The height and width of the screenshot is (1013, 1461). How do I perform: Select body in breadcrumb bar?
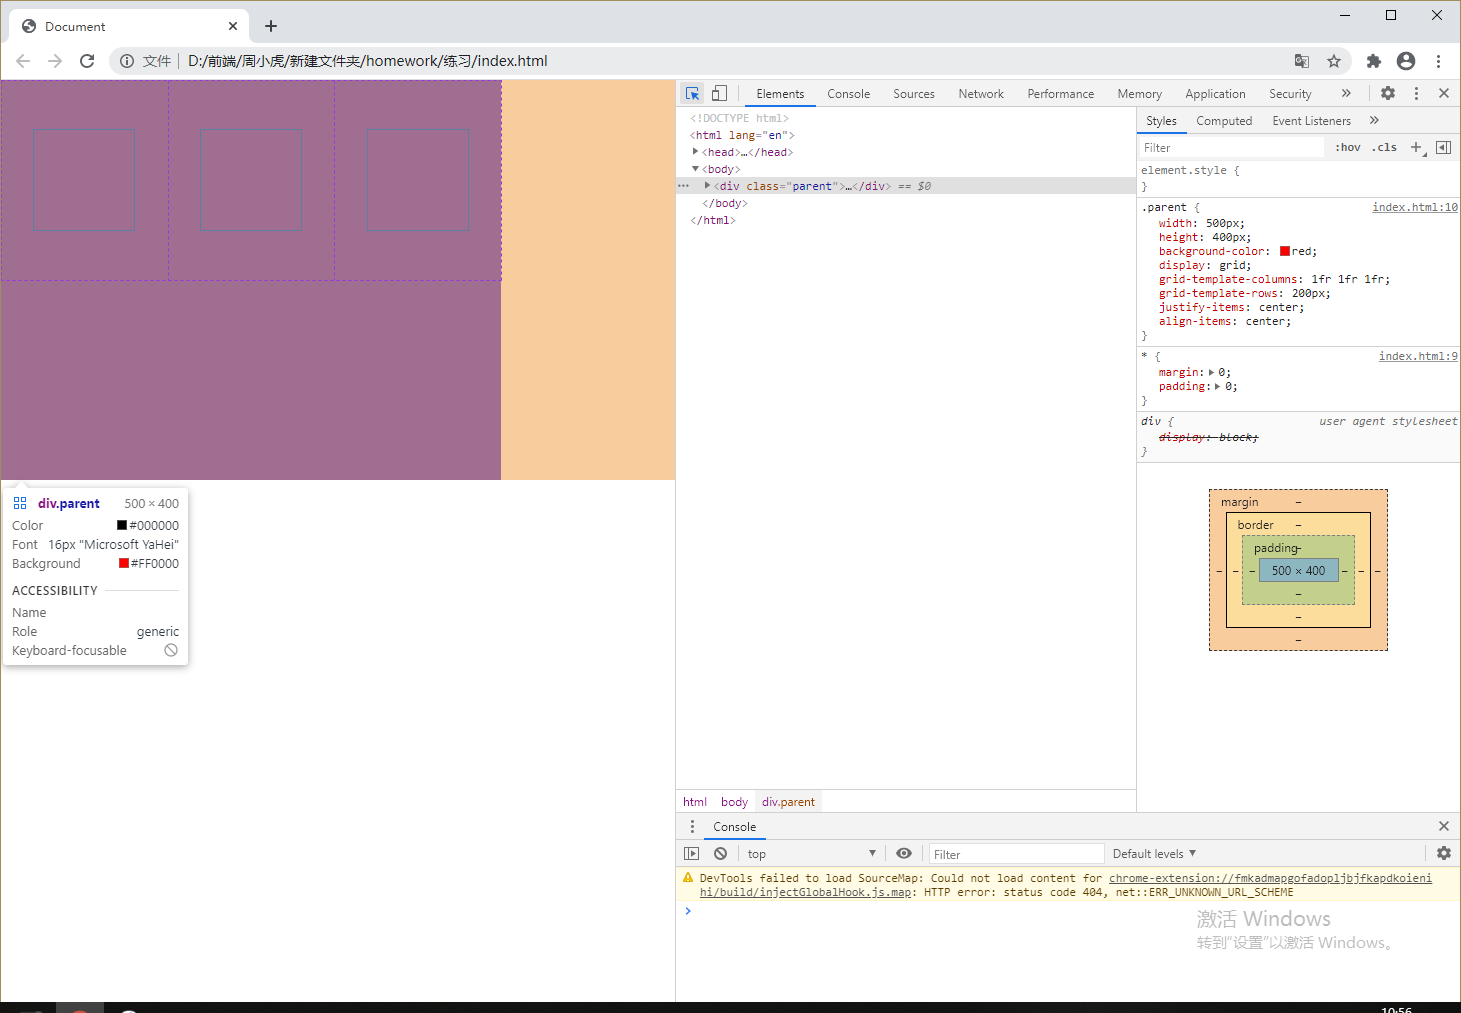[734, 802]
